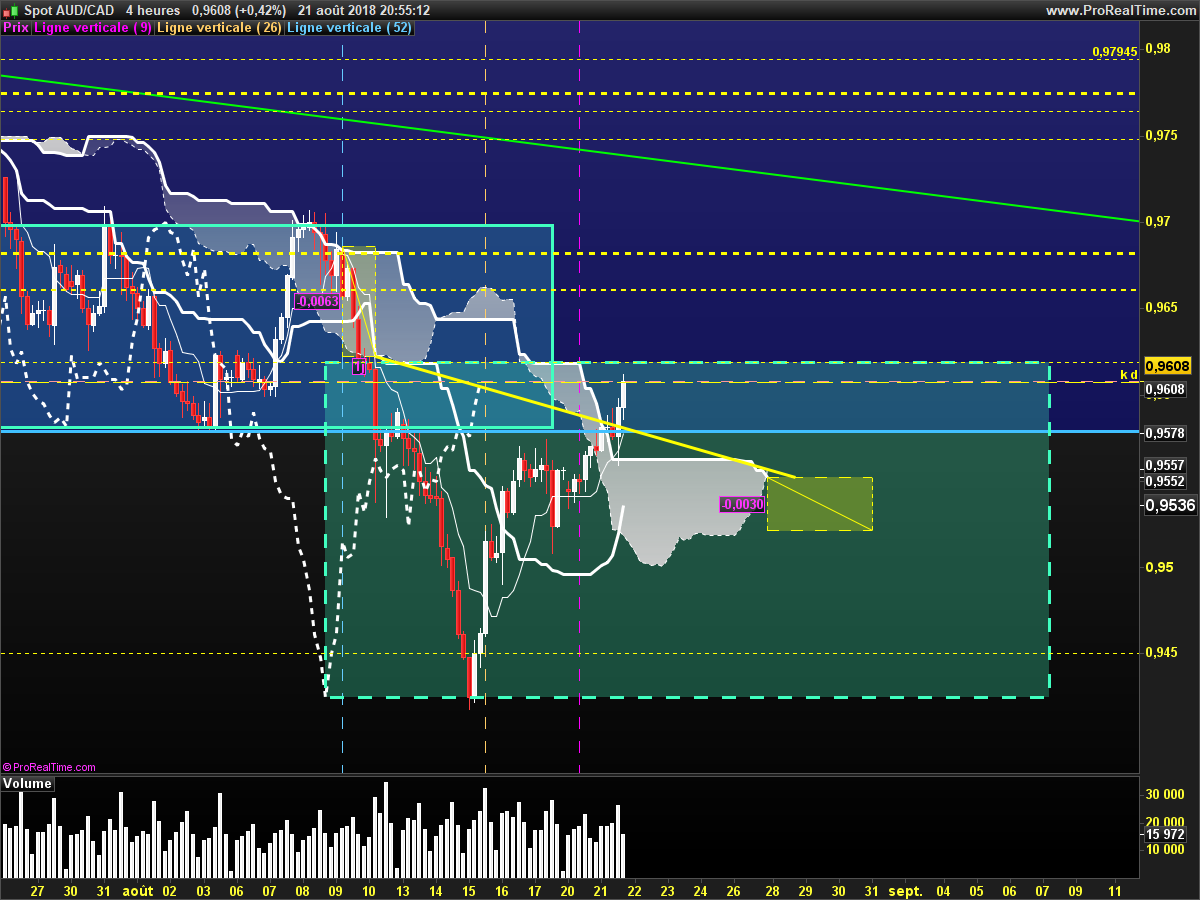Select Ligne verticale (26) label
This screenshot has width=1200, height=900.
click(x=219, y=28)
